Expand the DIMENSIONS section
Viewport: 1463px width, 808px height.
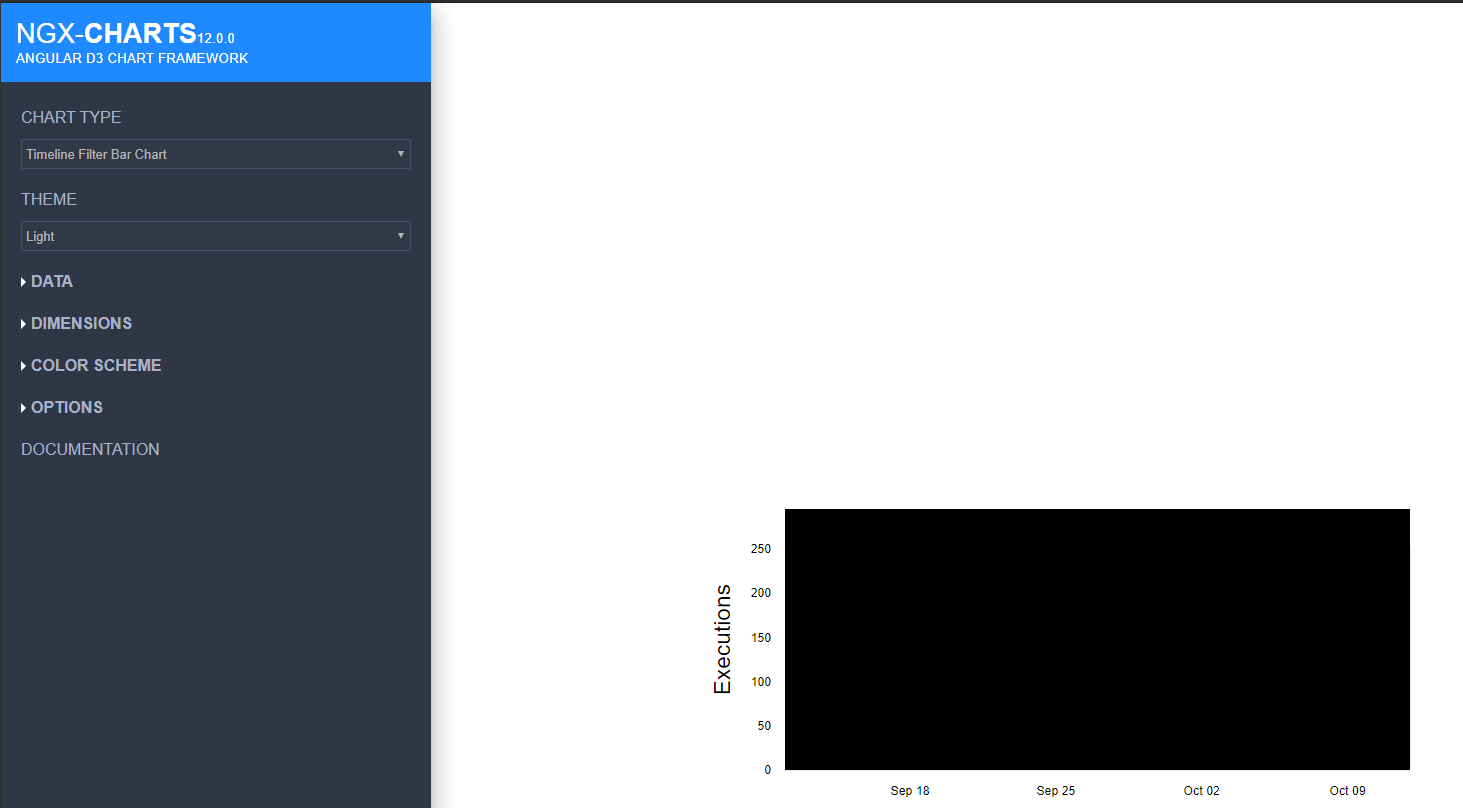point(81,323)
